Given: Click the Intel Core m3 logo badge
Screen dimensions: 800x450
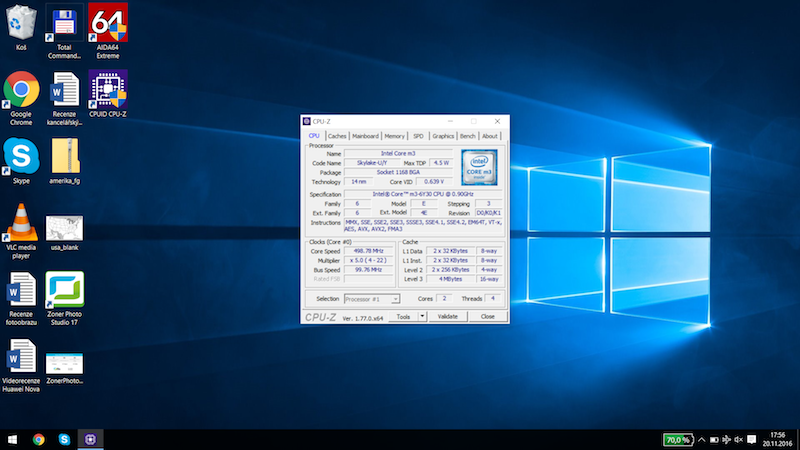Looking at the screenshot, I should point(479,167).
